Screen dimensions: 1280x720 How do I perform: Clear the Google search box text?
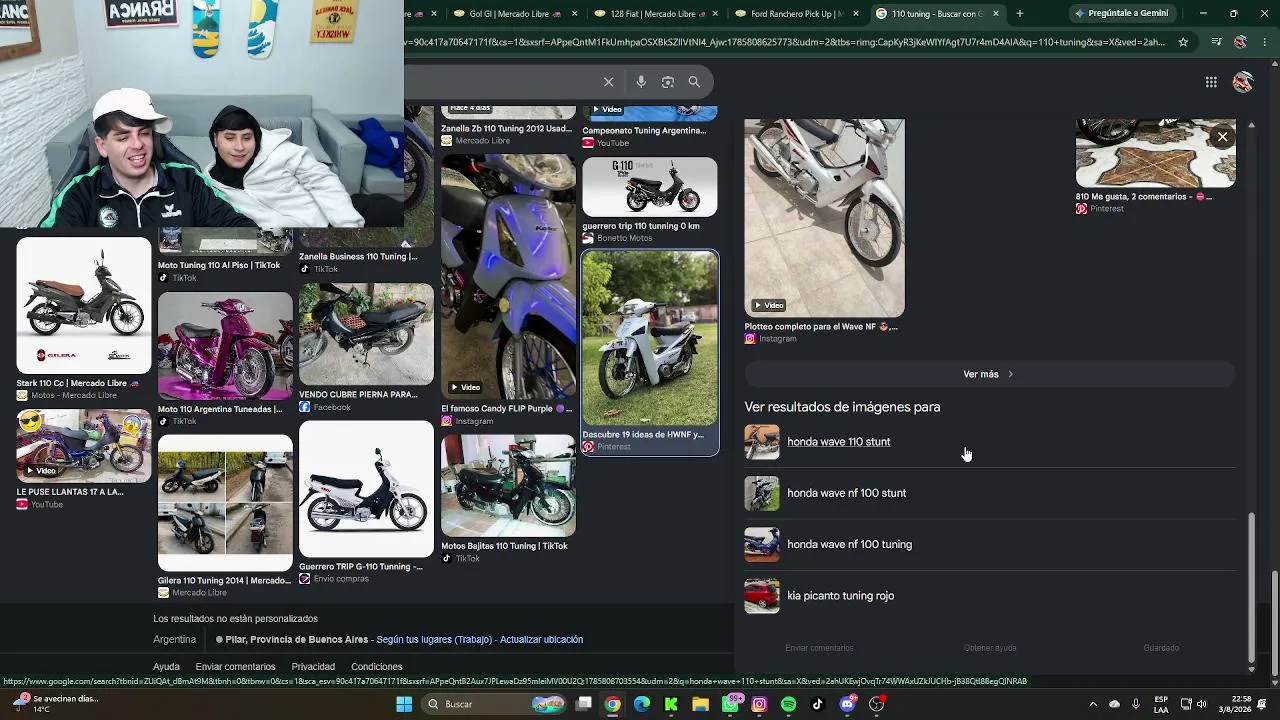(x=608, y=82)
